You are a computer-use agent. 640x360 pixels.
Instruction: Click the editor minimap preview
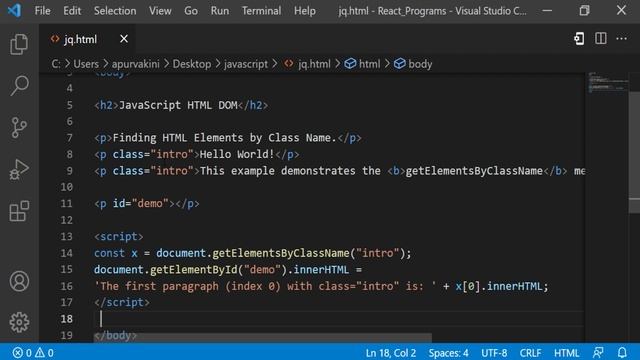tap(607, 82)
